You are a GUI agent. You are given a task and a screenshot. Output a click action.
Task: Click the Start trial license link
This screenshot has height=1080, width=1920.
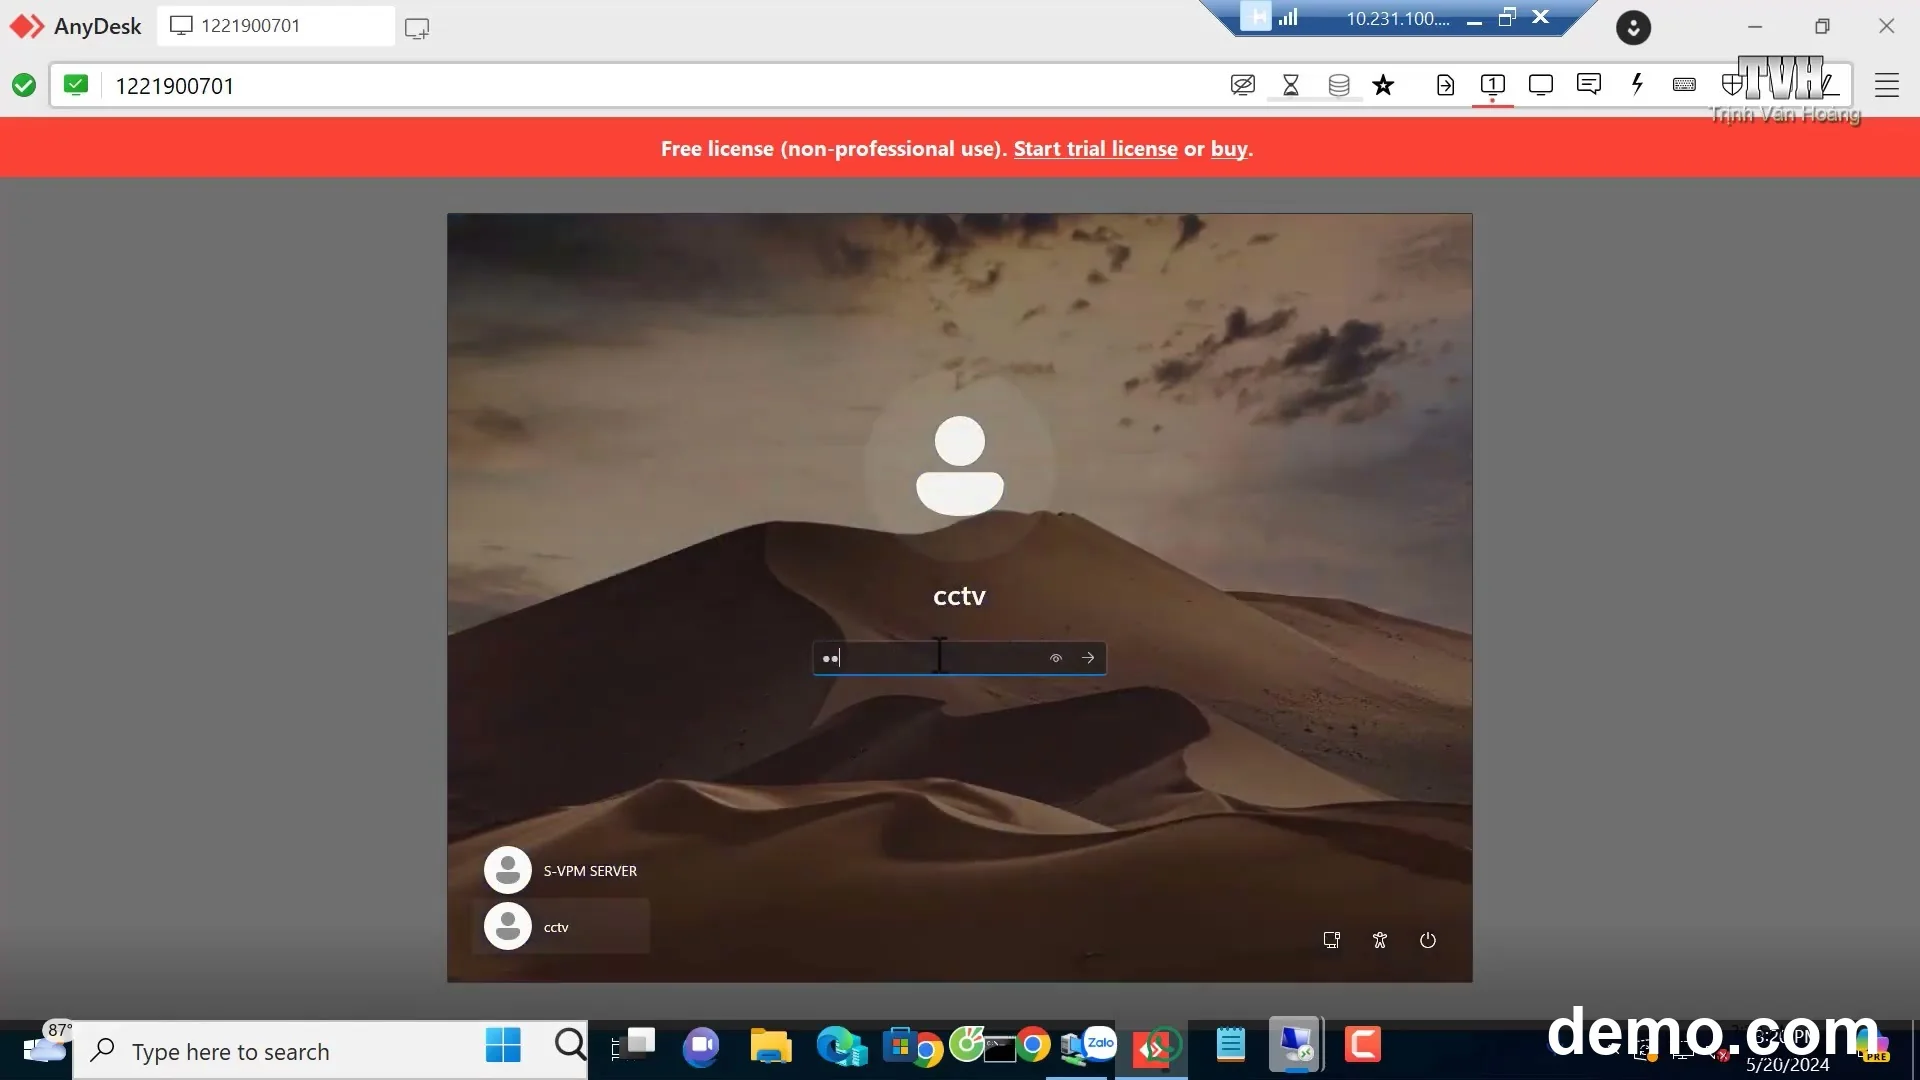(x=1095, y=149)
